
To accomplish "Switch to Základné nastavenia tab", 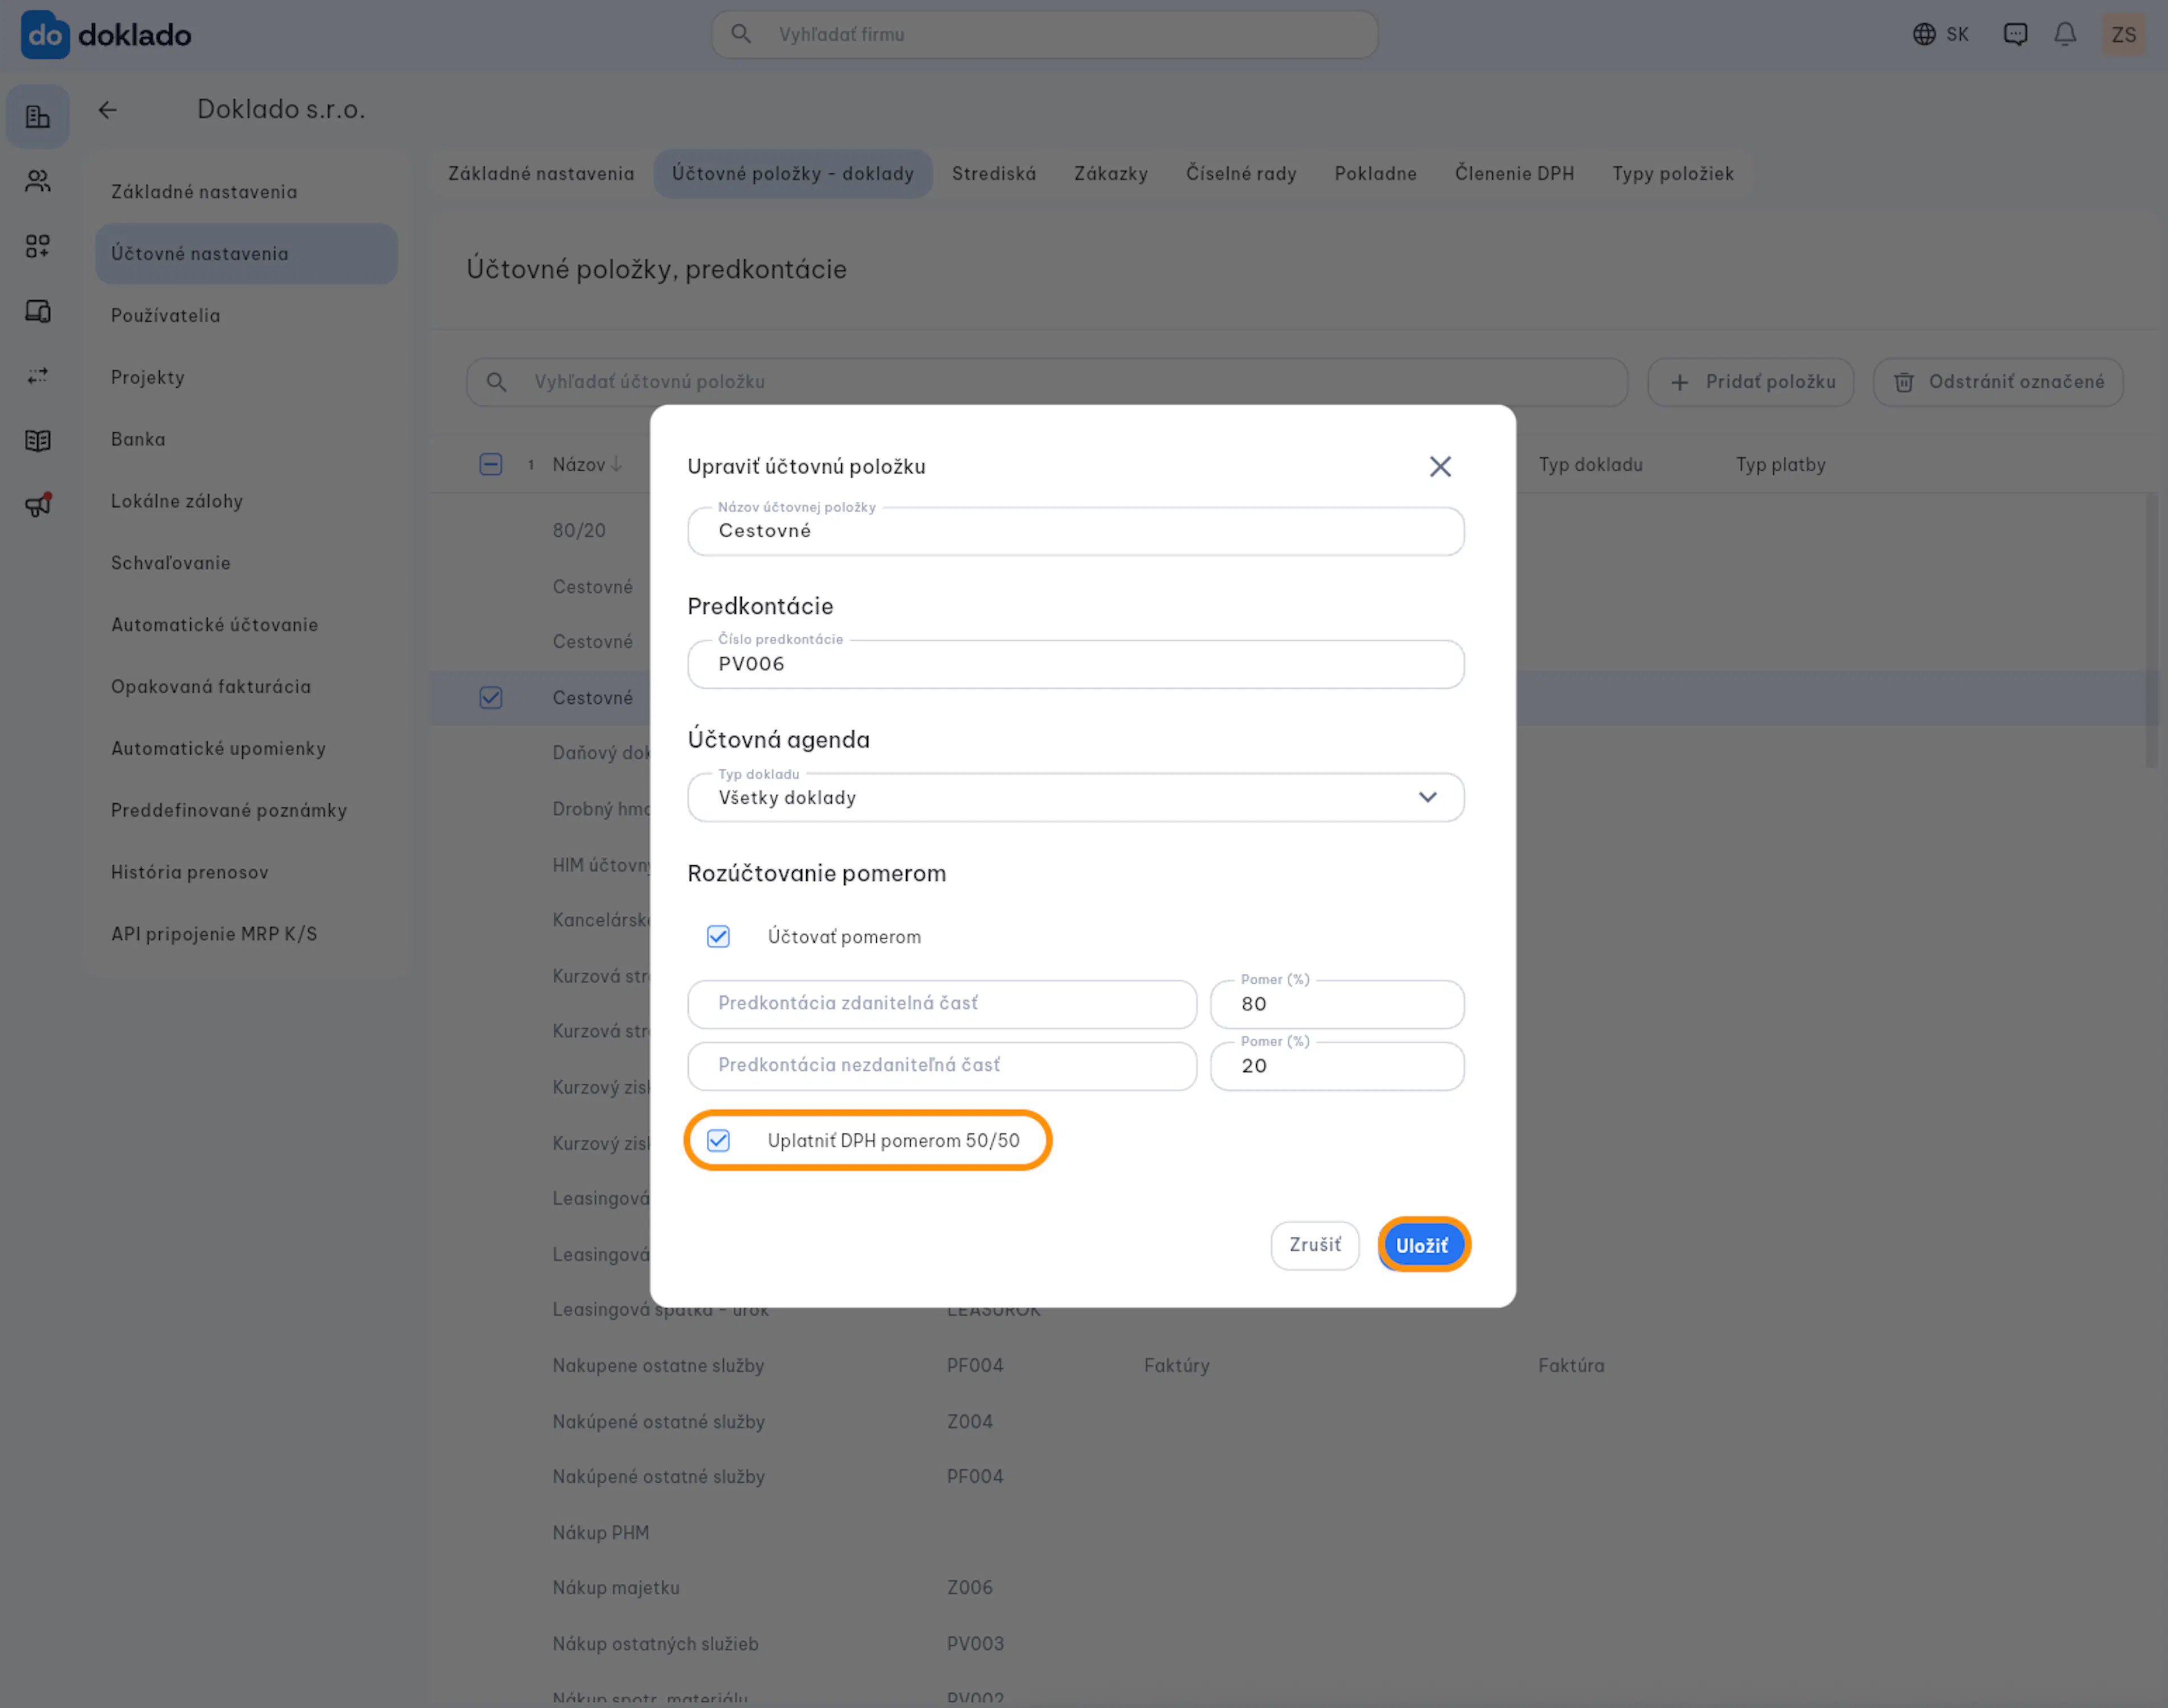I will pos(541,174).
